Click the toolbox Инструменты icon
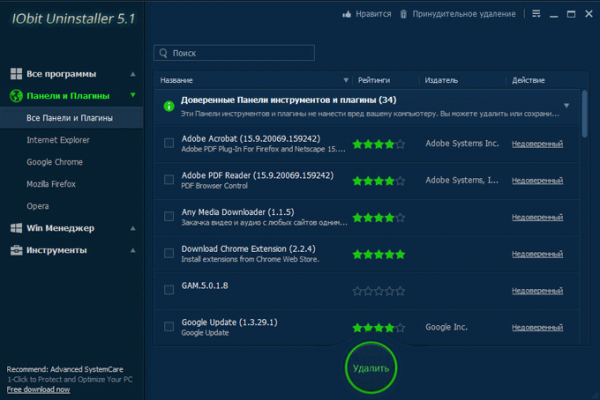Viewport: 600px width, 400px height. 16,250
